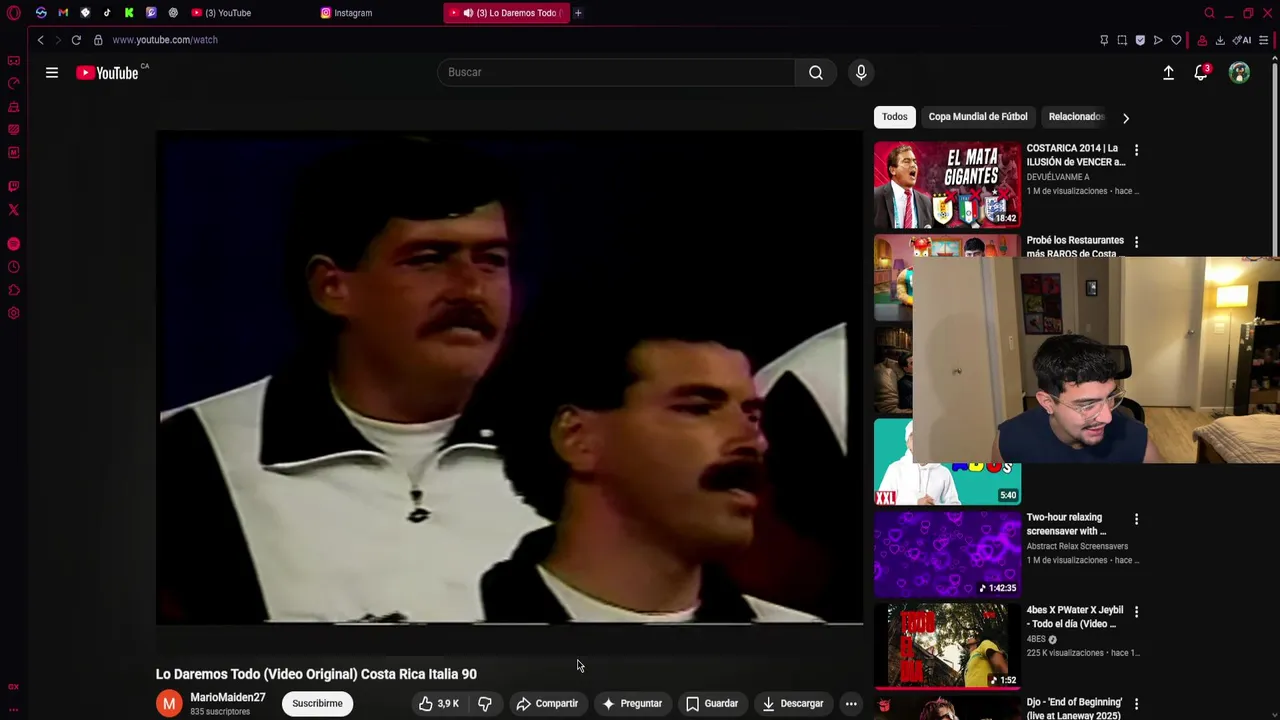Select the 'Todos' filter chip
1280x720 pixels.
895,117
